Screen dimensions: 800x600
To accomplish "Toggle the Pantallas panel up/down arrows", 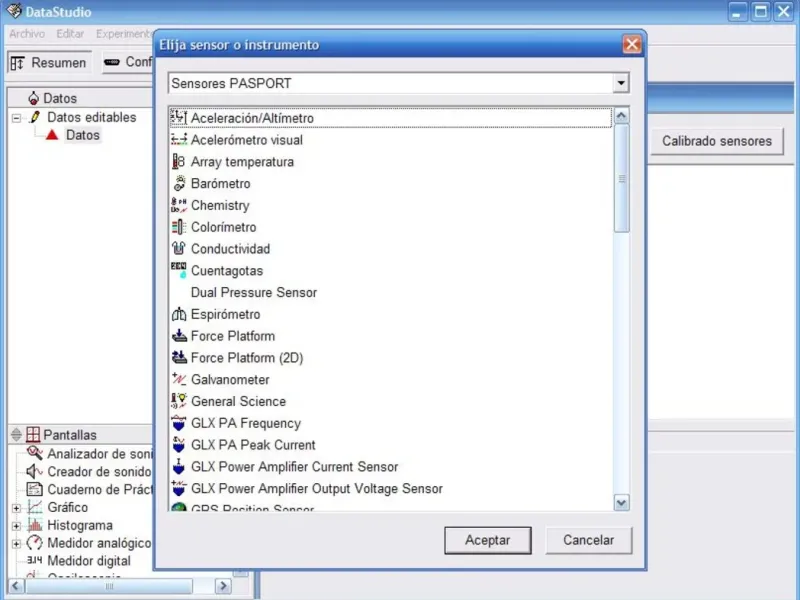I will coord(16,434).
